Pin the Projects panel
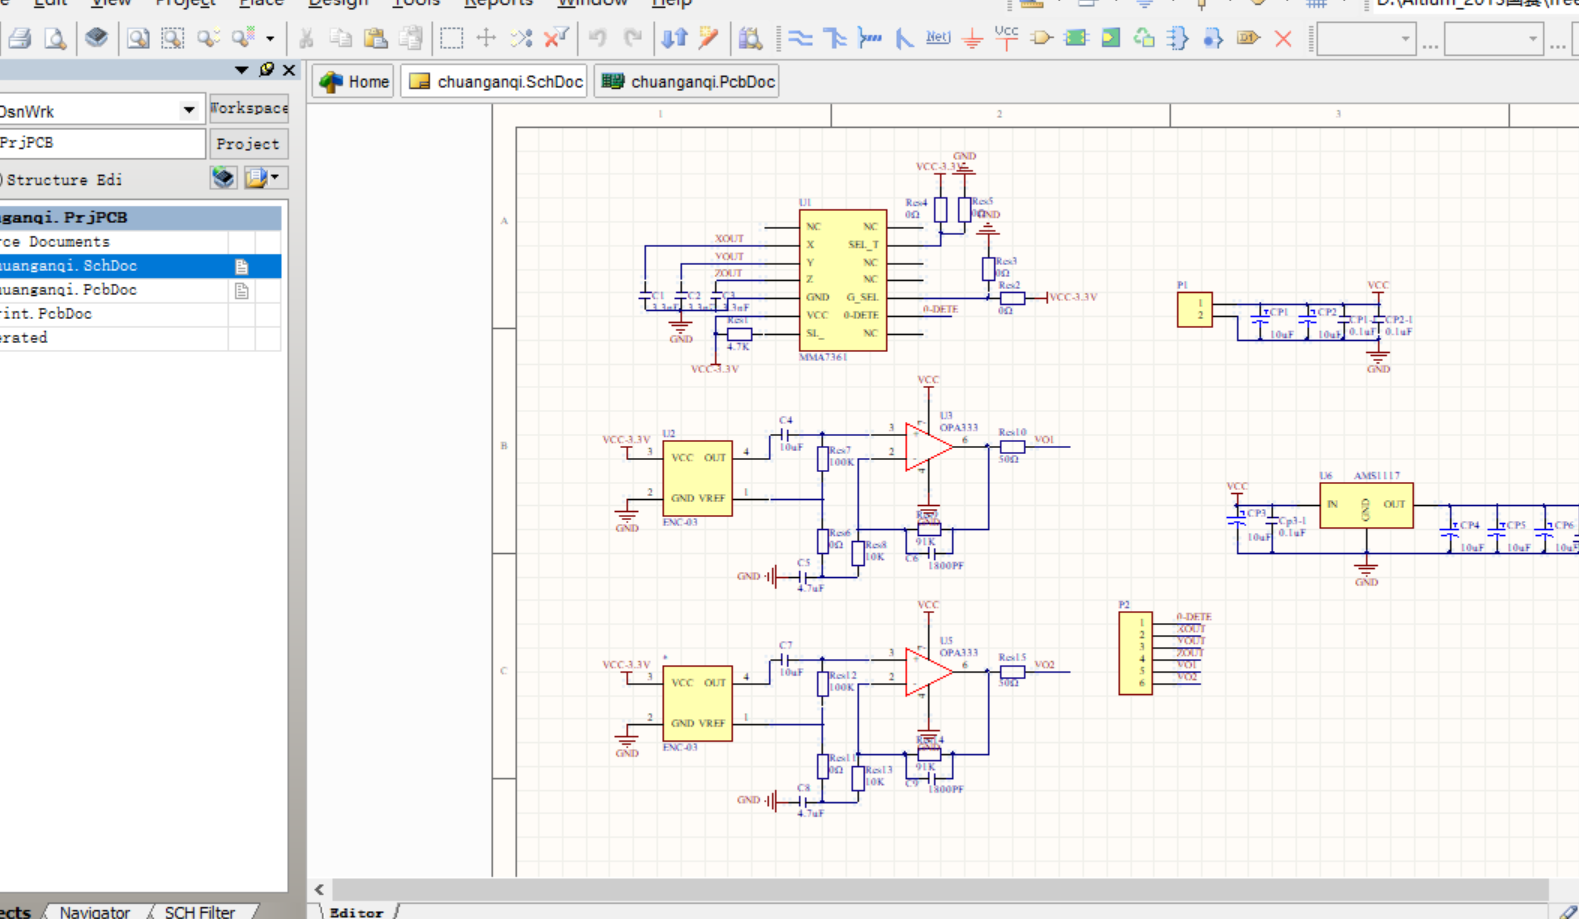This screenshot has height=919, width=1579. click(x=266, y=69)
